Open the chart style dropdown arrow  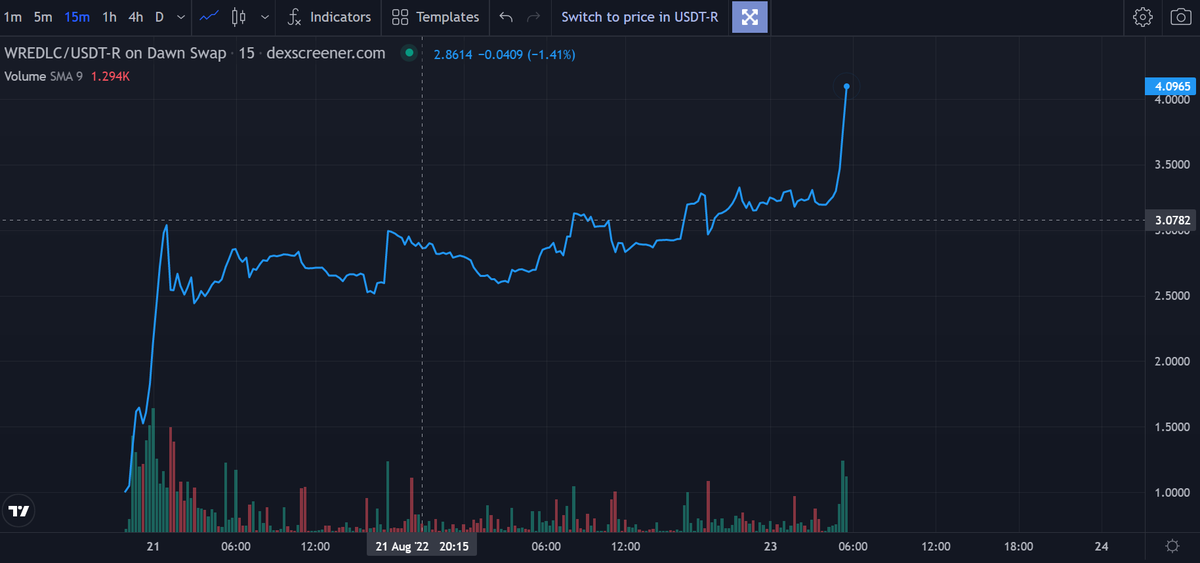click(x=264, y=17)
